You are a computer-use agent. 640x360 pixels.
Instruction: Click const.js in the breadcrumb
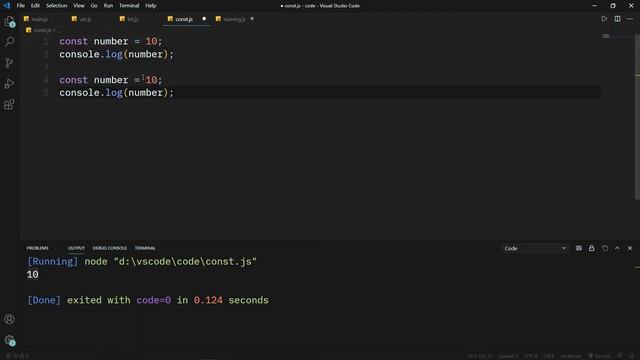pyautogui.click(x=42, y=30)
